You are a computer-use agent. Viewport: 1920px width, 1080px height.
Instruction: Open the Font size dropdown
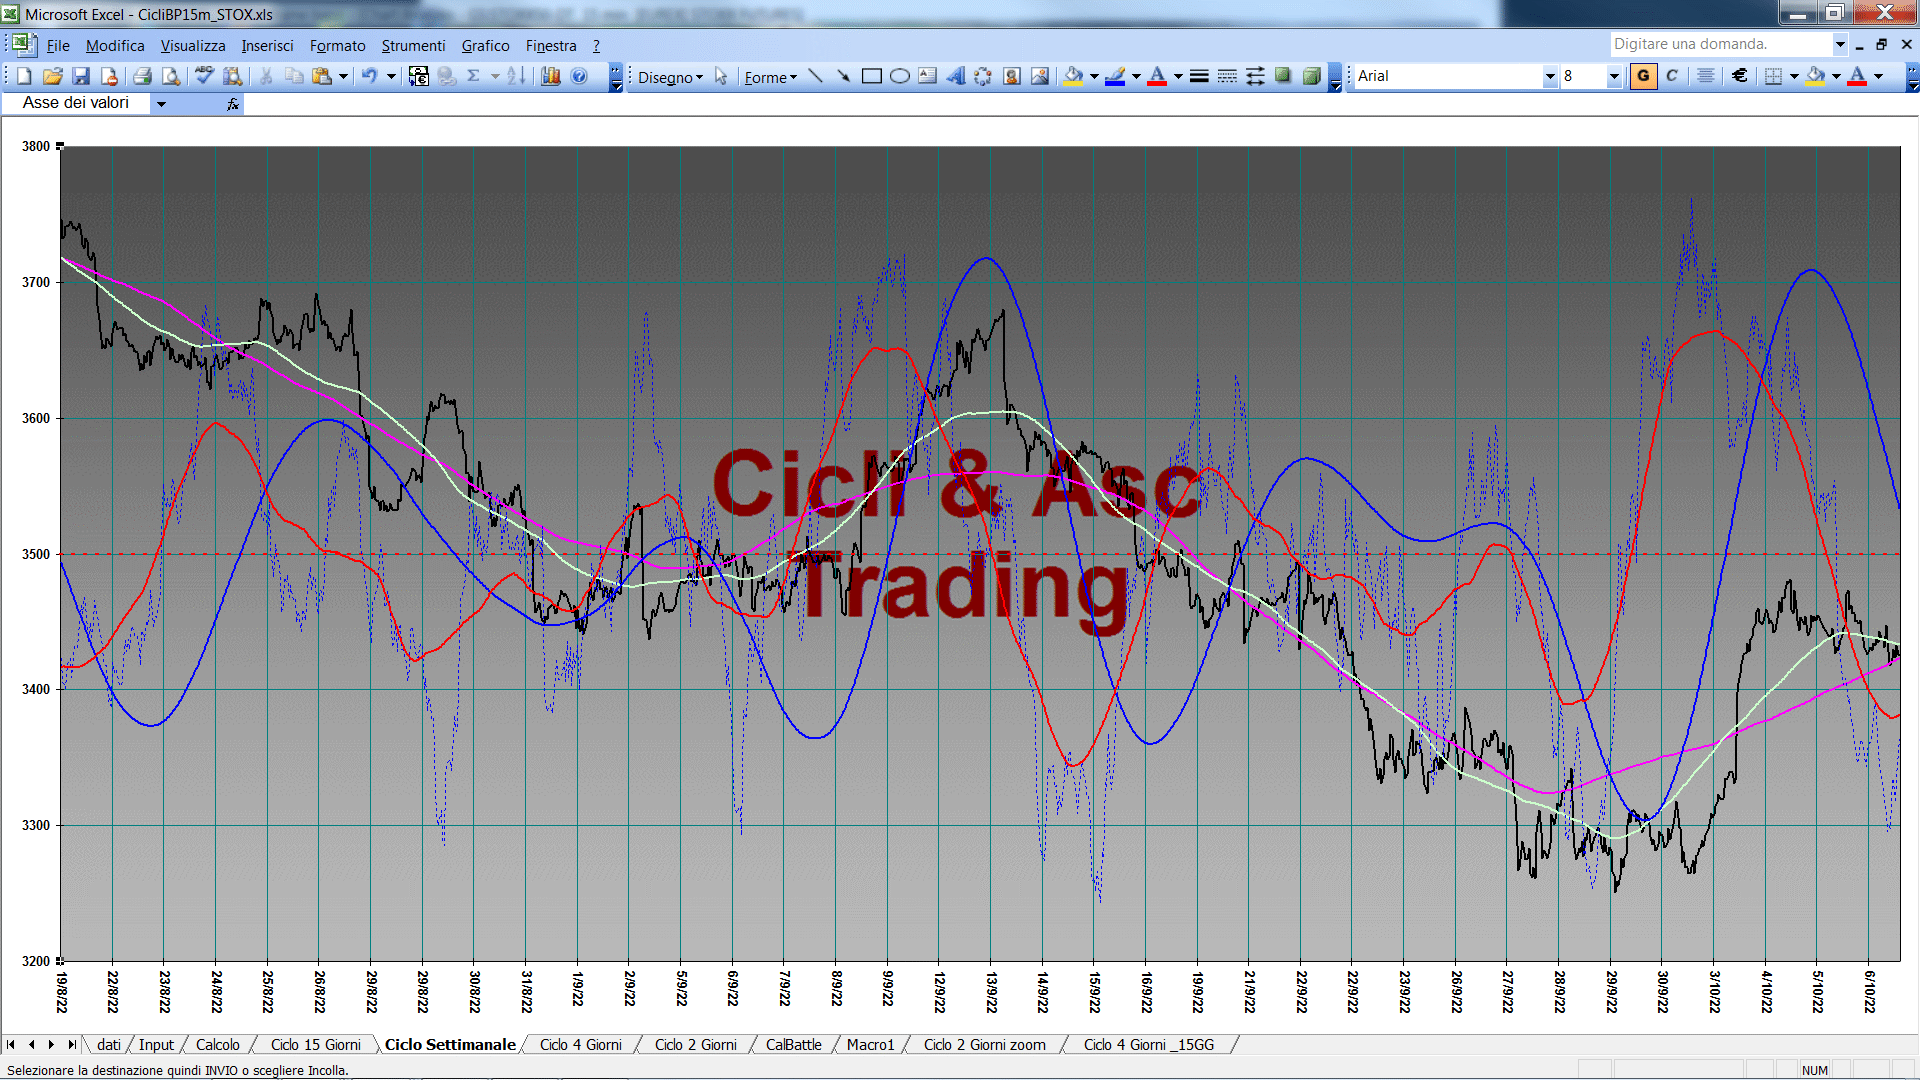click(x=1614, y=76)
